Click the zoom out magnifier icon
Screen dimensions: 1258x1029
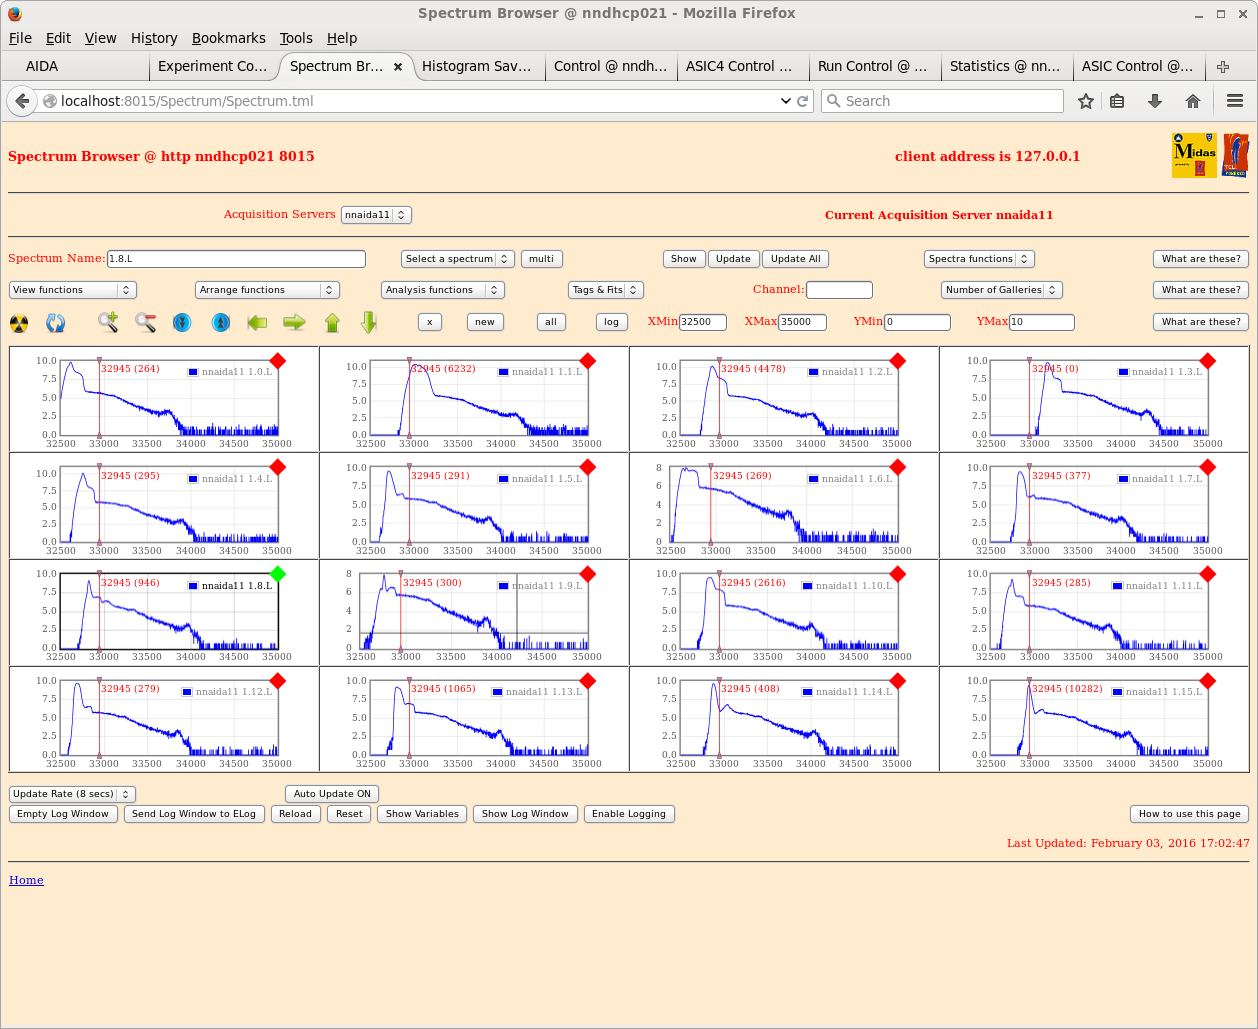(x=146, y=322)
